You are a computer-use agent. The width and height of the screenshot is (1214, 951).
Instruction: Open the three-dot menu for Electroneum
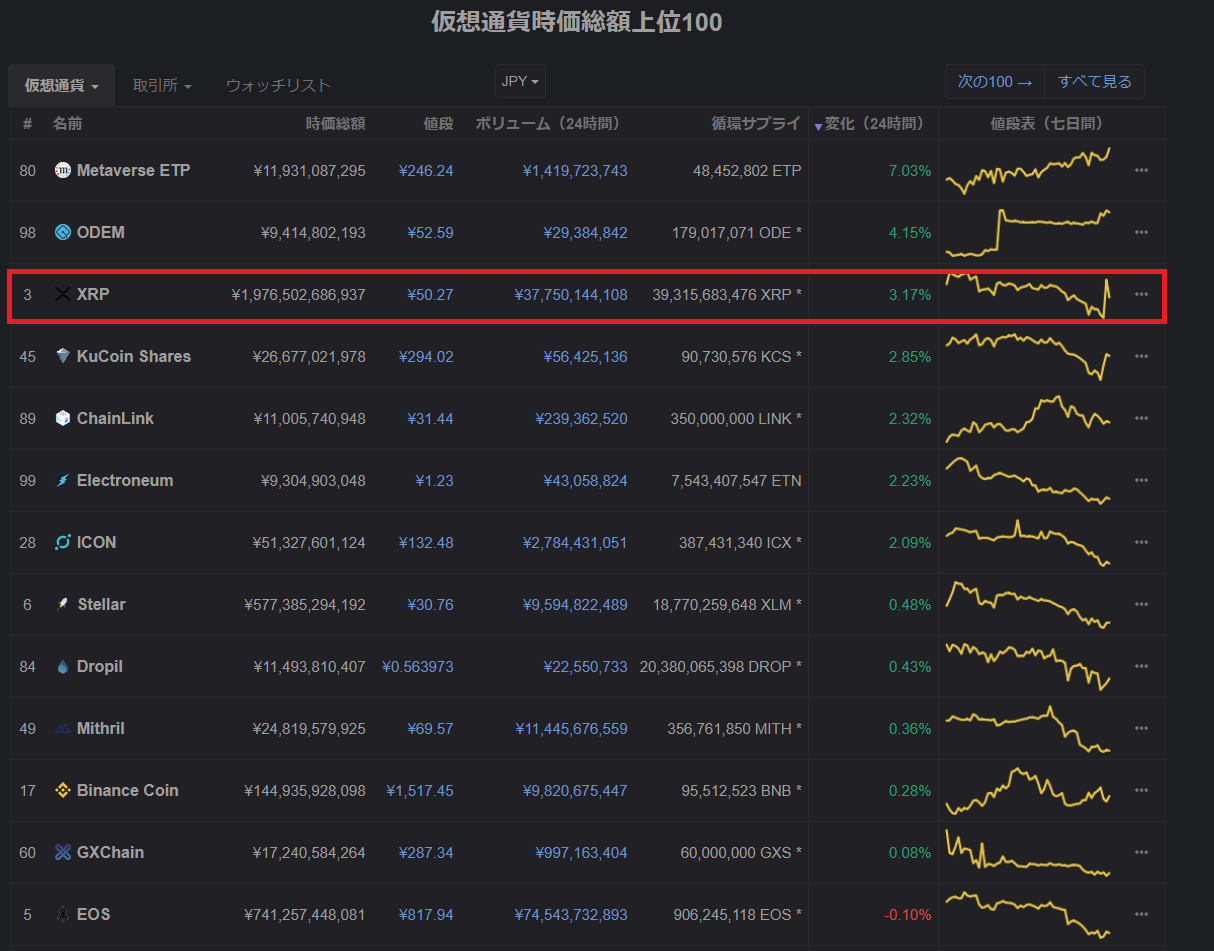1141,481
